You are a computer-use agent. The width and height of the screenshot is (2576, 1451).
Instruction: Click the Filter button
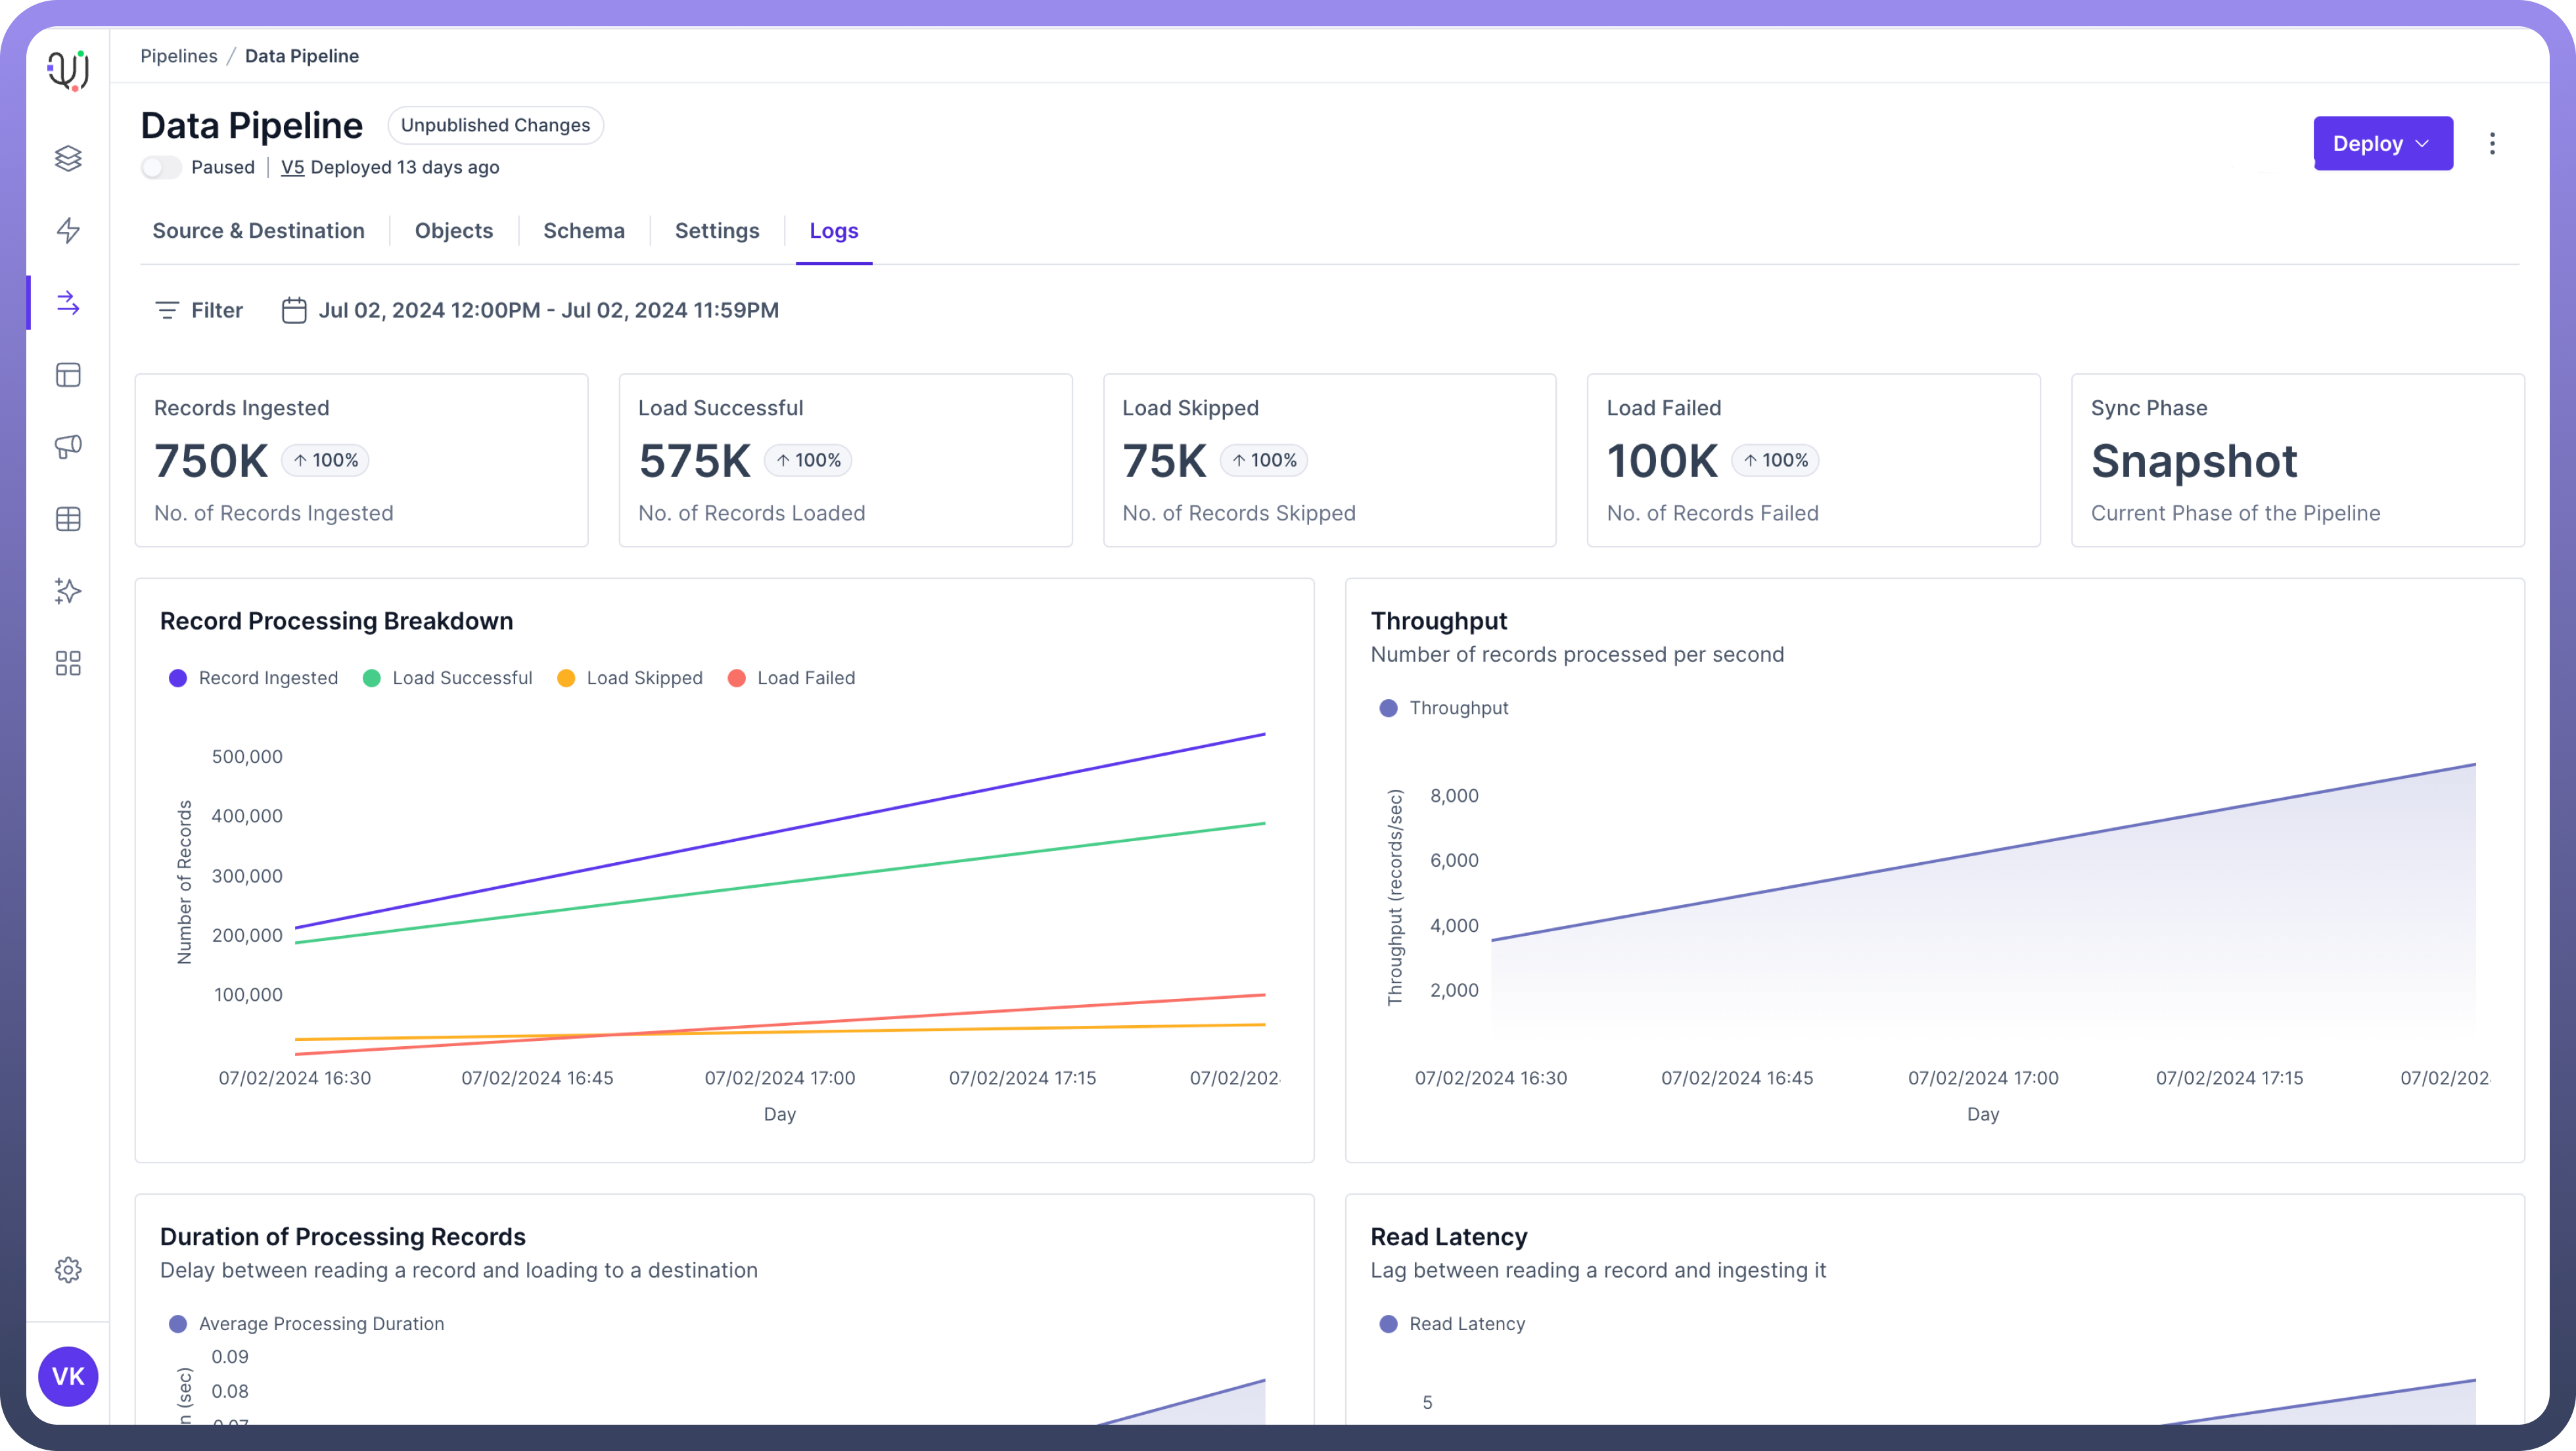[199, 310]
